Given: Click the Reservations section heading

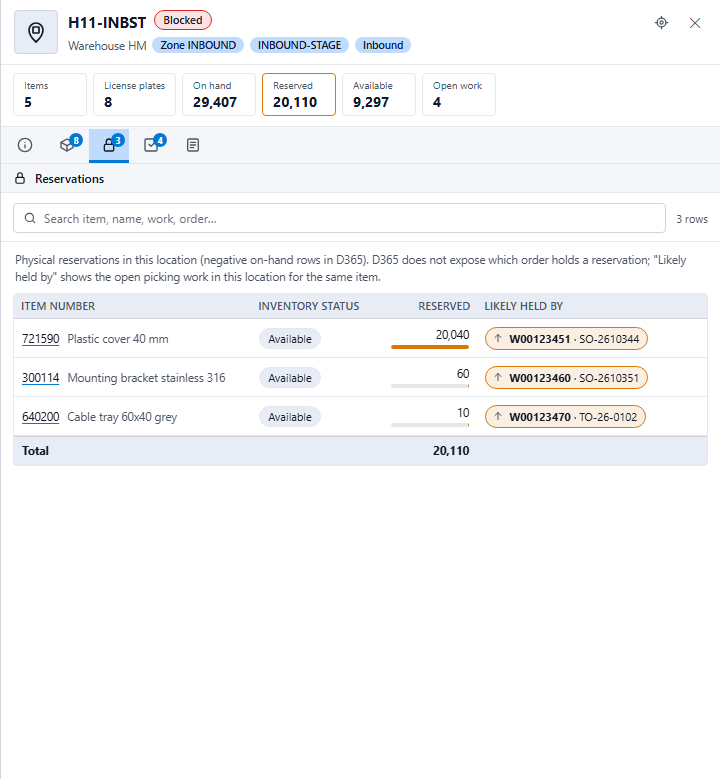Looking at the screenshot, I should [70, 179].
